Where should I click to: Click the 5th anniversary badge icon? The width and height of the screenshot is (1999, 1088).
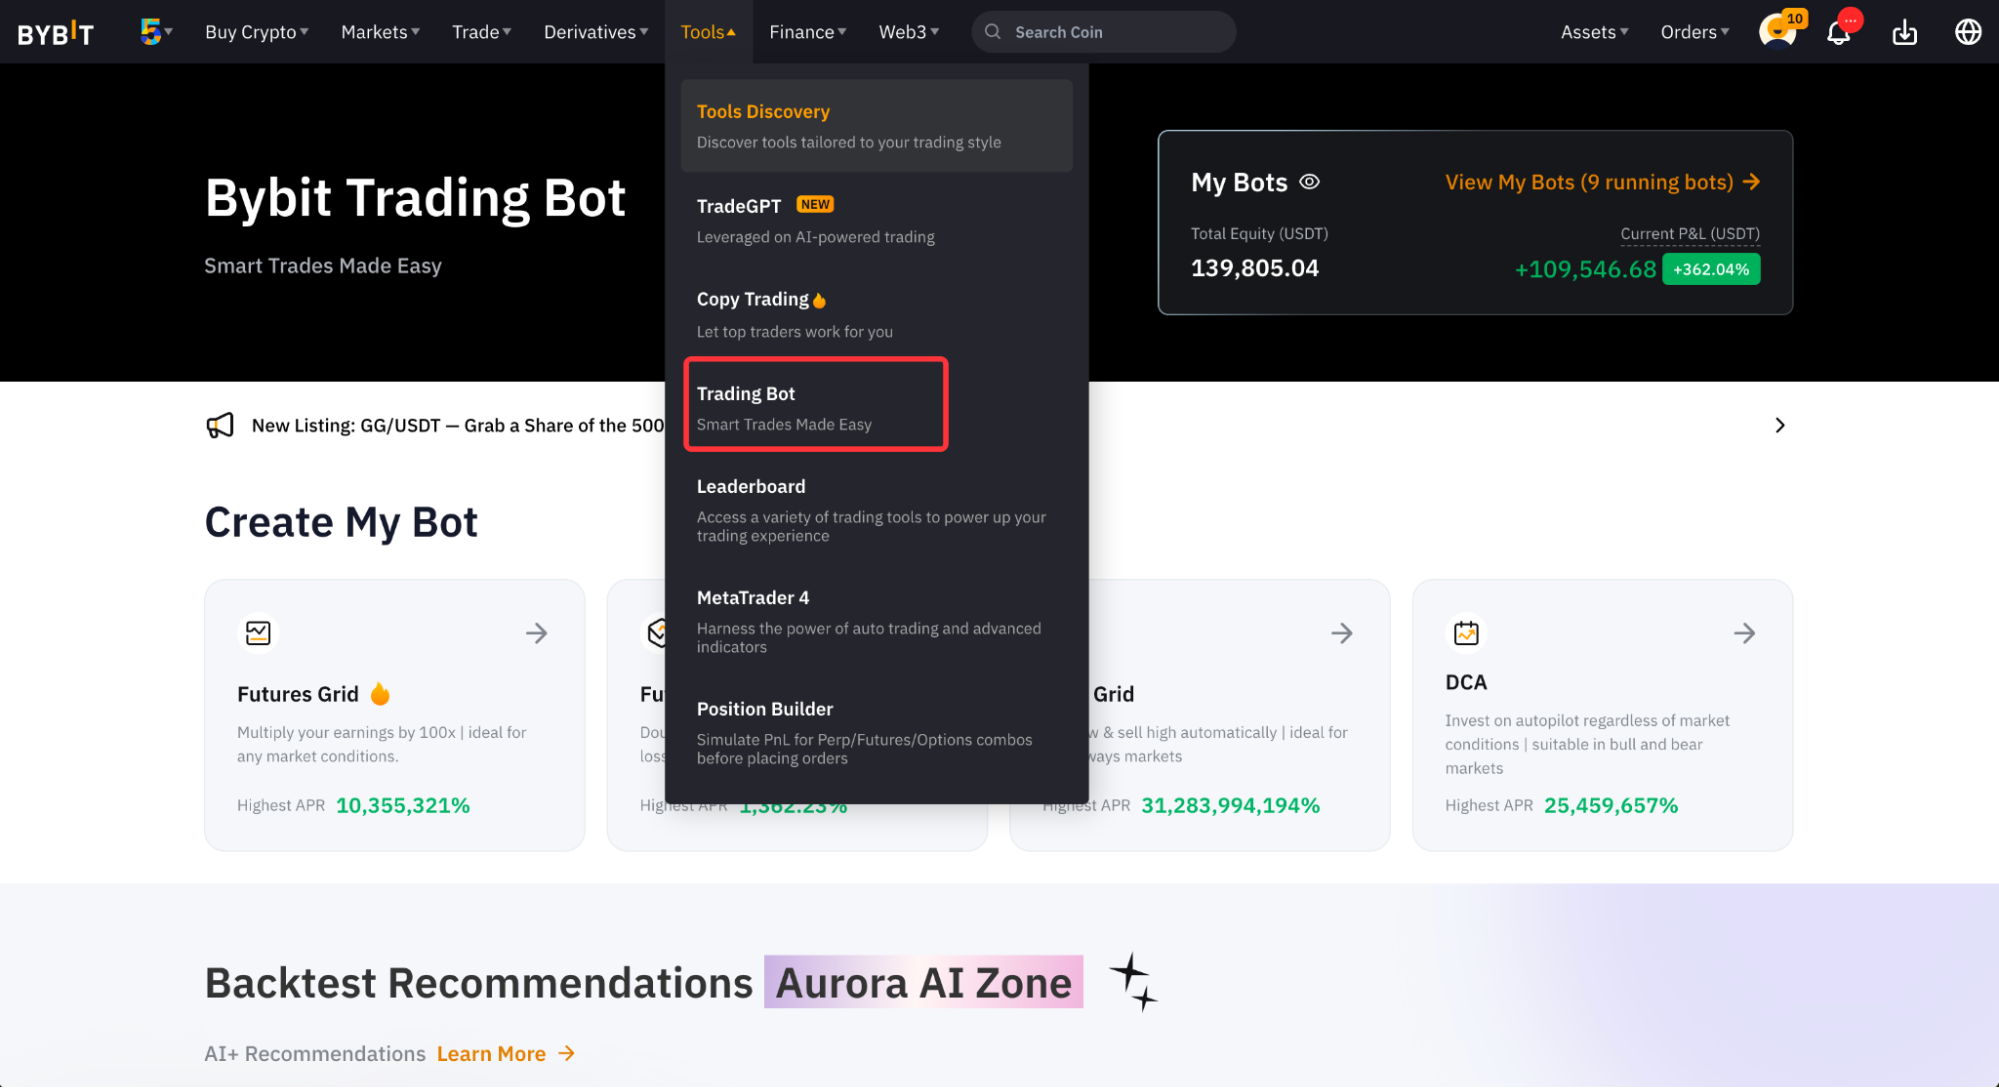pos(151,31)
